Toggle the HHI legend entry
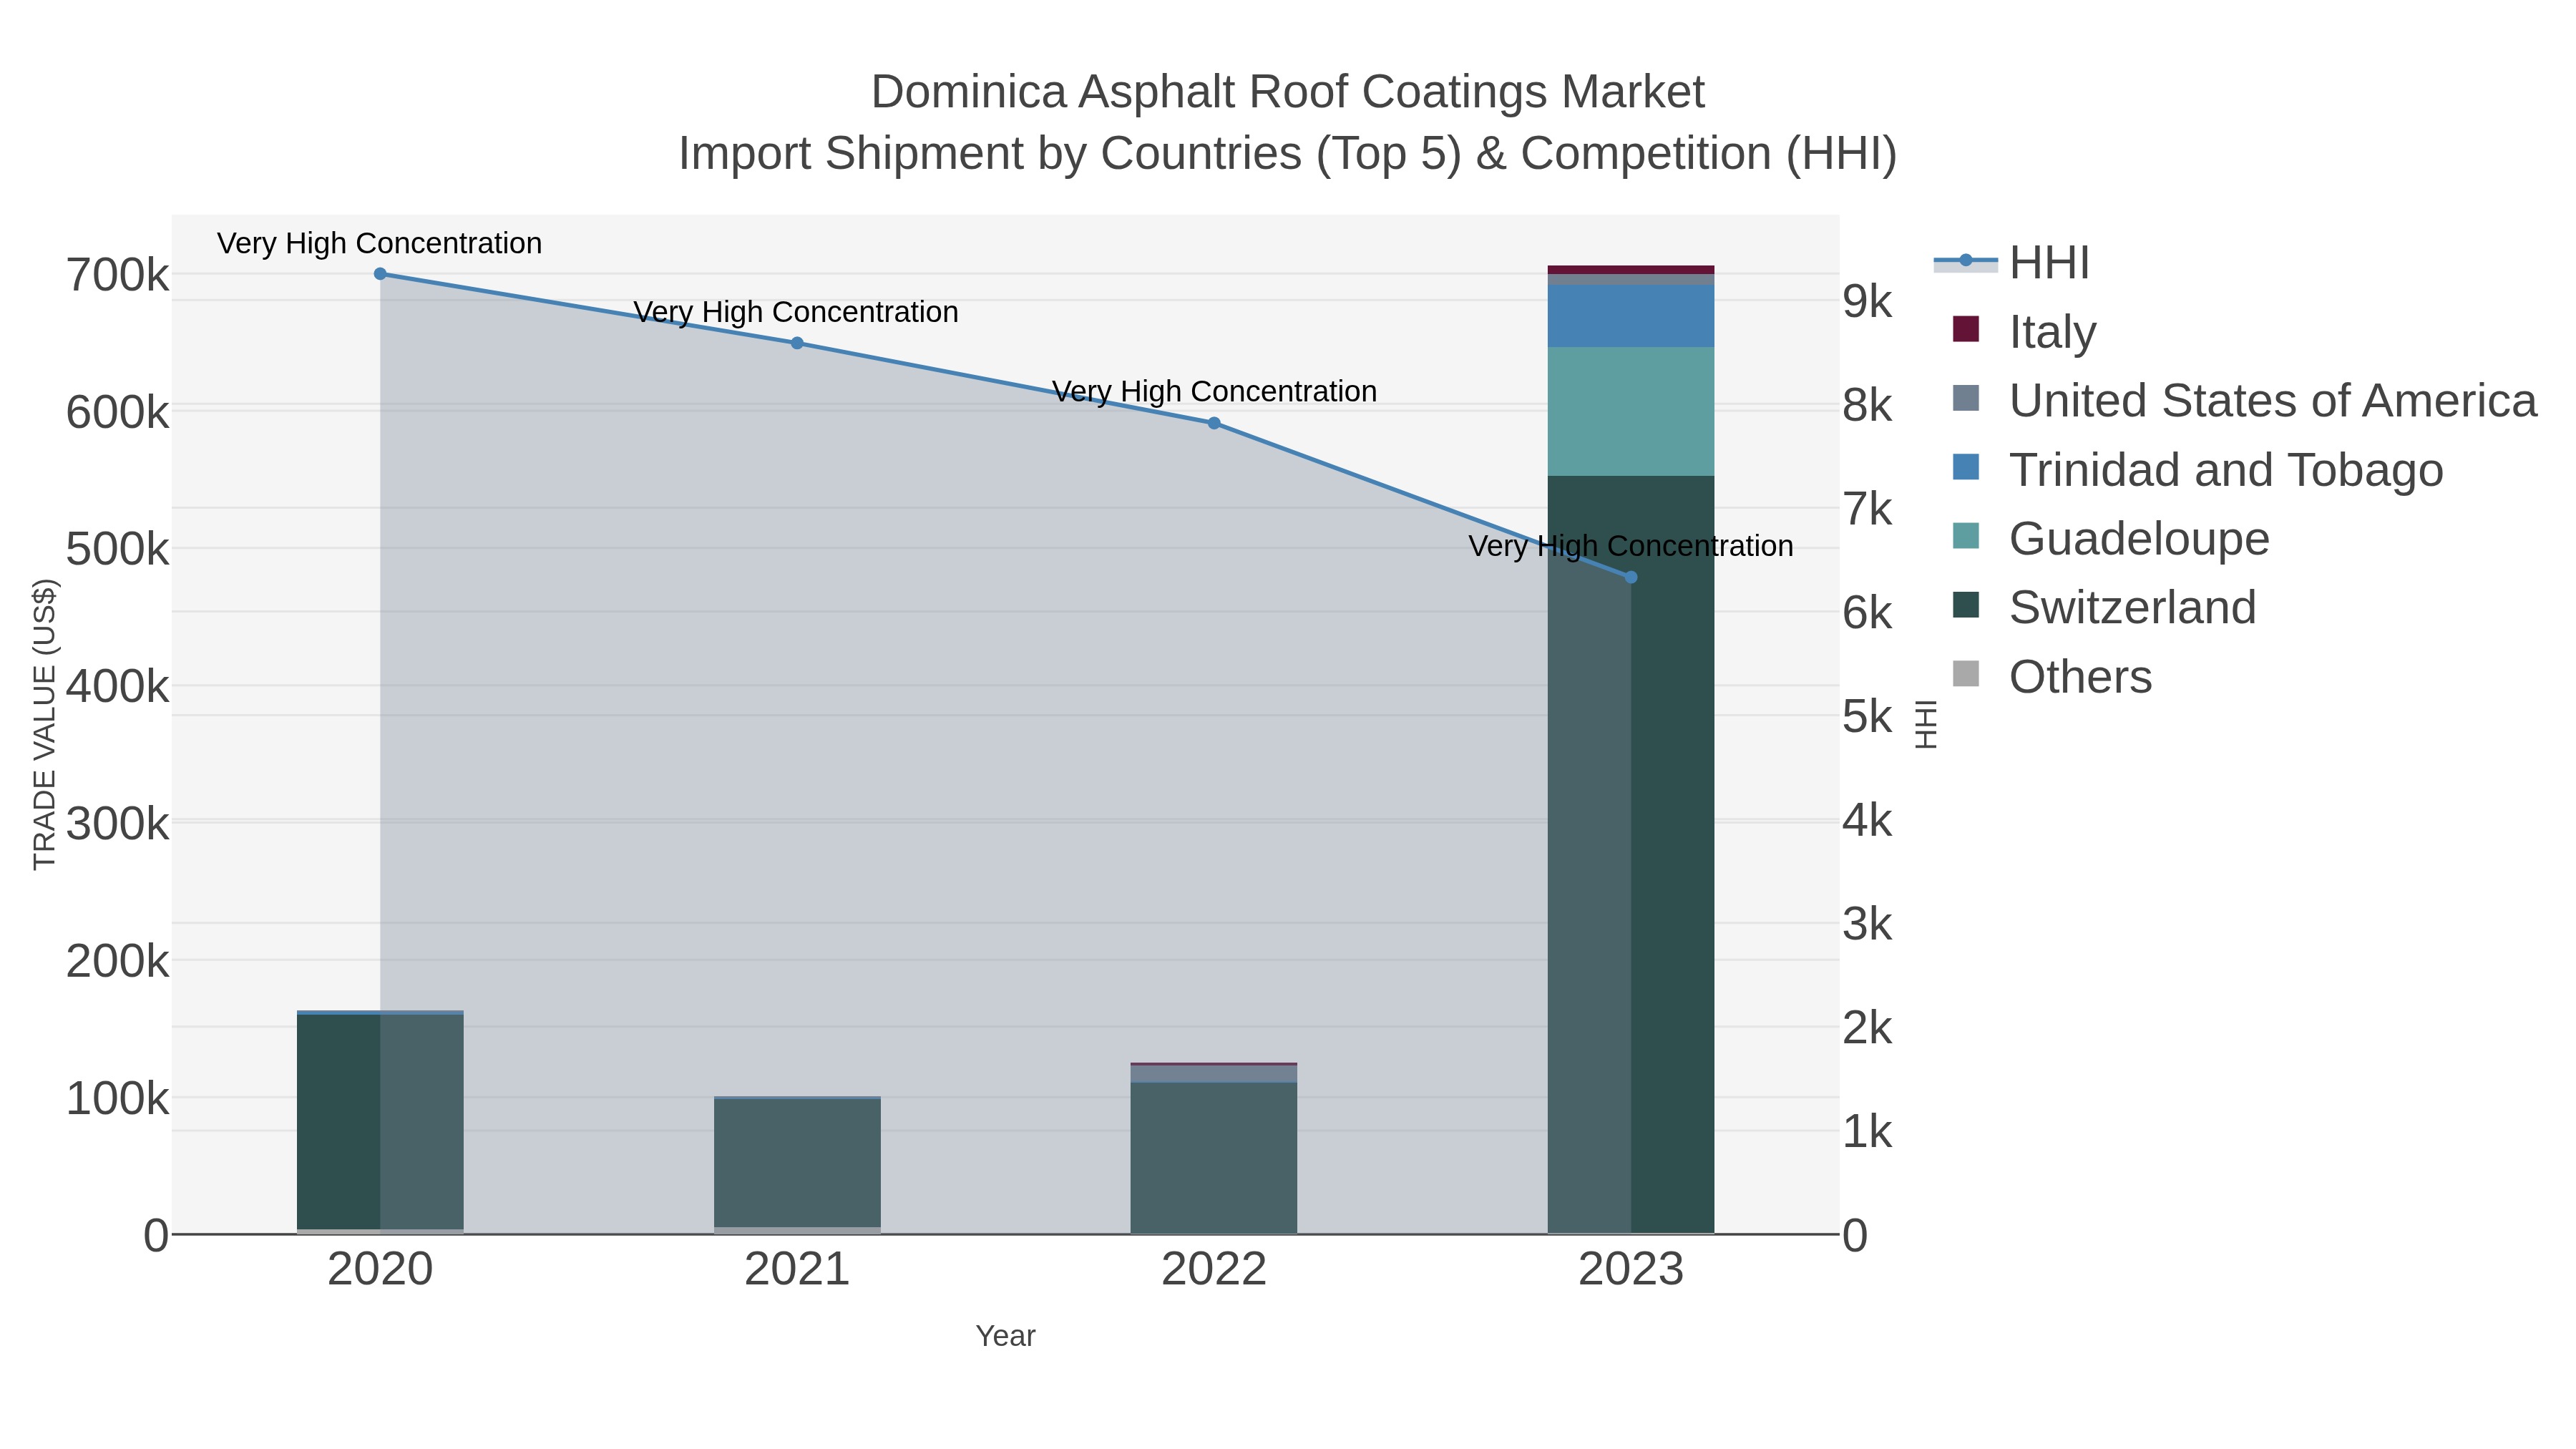 [2012, 262]
